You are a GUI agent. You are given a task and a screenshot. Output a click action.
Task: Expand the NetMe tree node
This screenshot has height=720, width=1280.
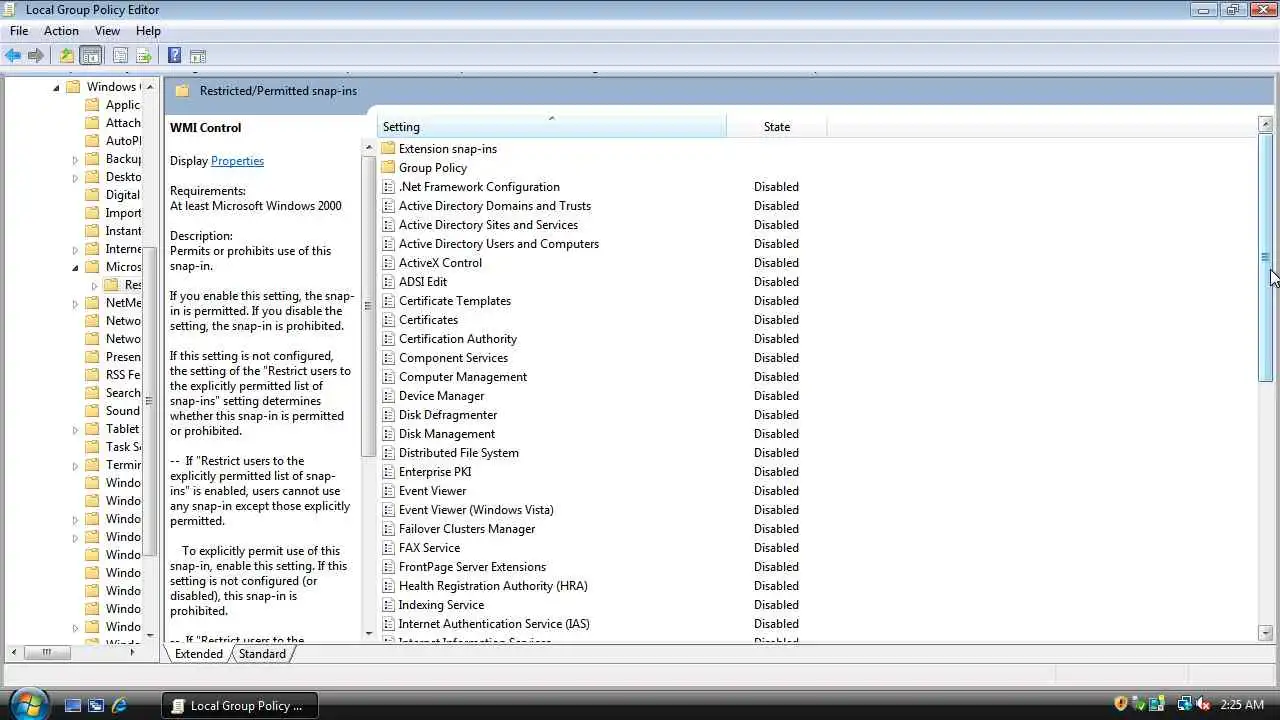click(x=75, y=303)
